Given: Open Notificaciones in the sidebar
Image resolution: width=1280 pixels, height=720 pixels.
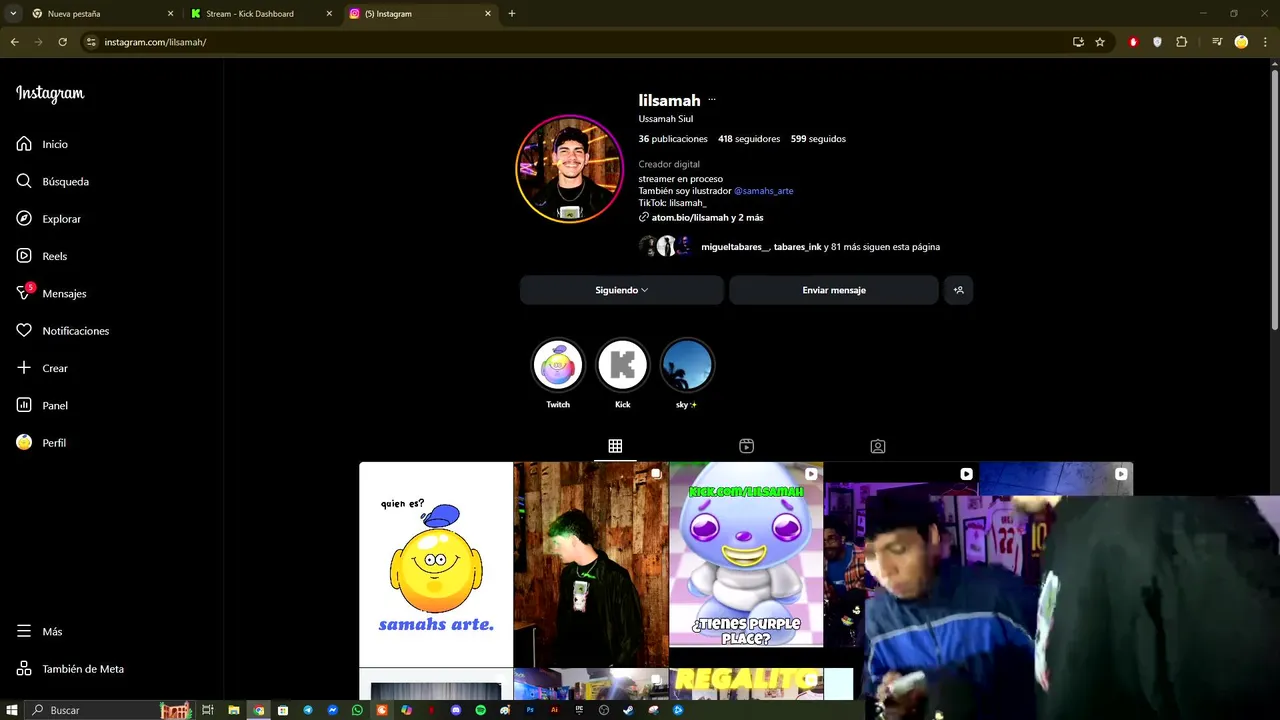Looking at the screenshot, I should coord(62,331).
